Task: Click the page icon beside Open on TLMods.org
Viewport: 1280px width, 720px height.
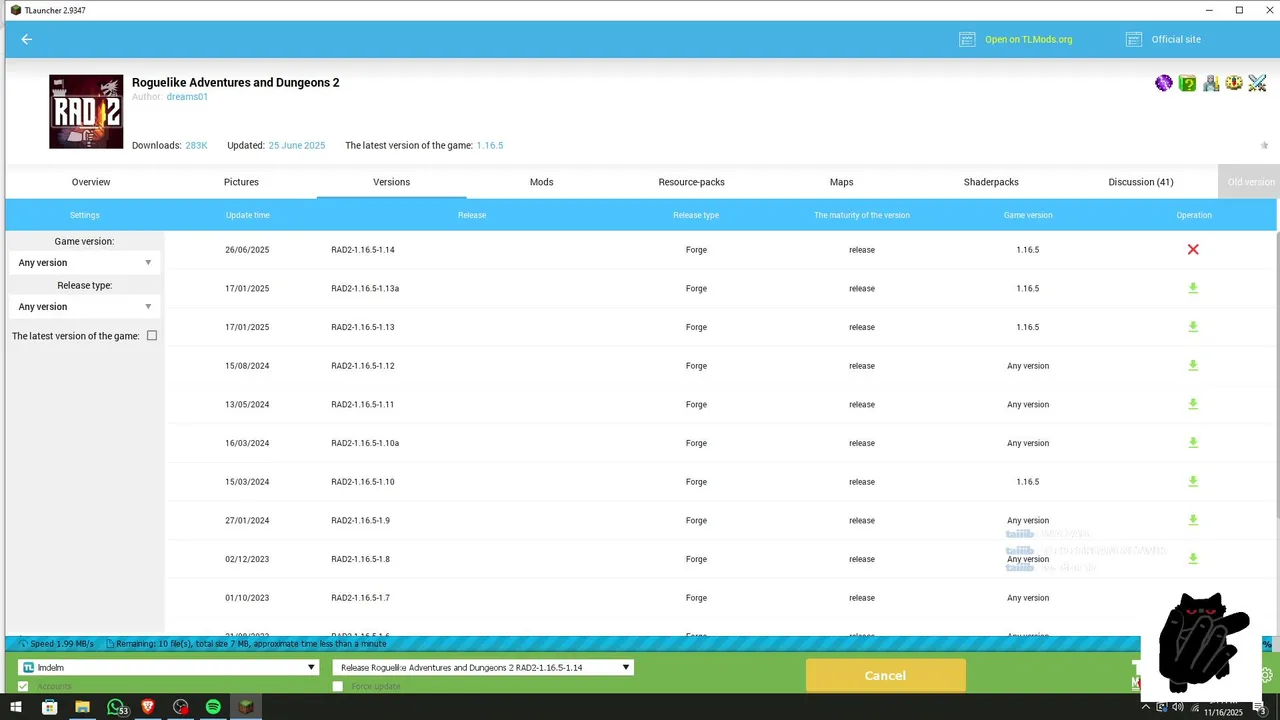Action: click(967, 39)
